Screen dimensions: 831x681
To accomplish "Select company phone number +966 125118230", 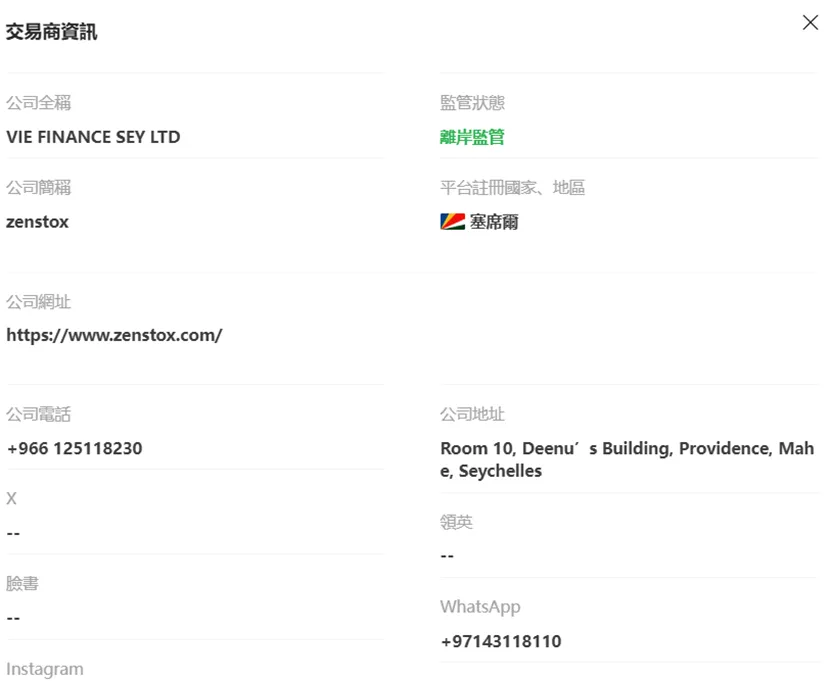I will (x=74, y=448).
